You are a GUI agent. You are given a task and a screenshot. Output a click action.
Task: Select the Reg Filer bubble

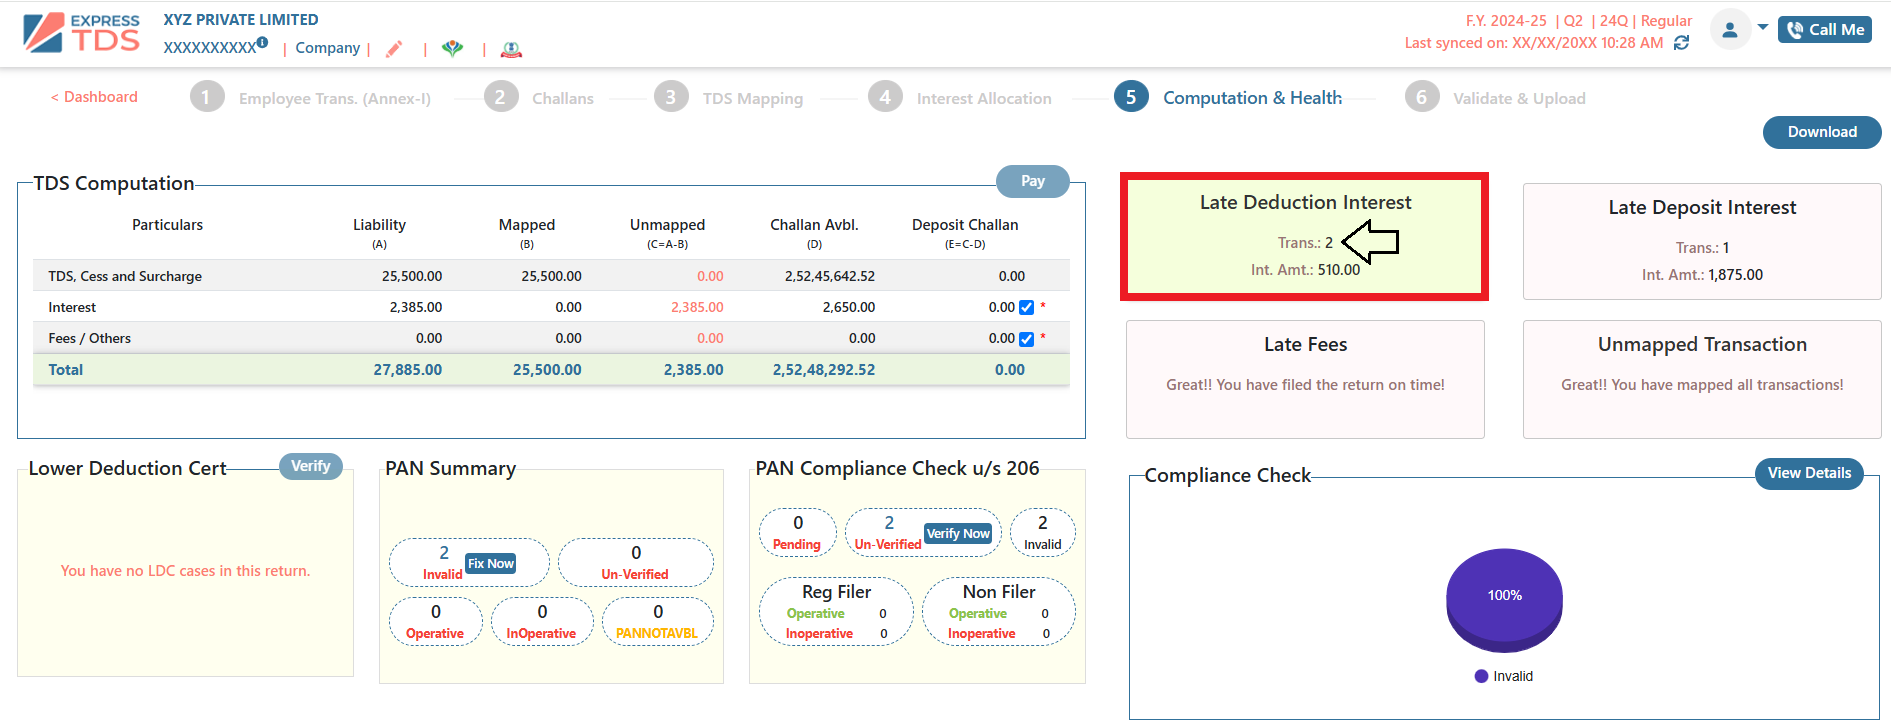pyautogui.click(x=836, y=611)
